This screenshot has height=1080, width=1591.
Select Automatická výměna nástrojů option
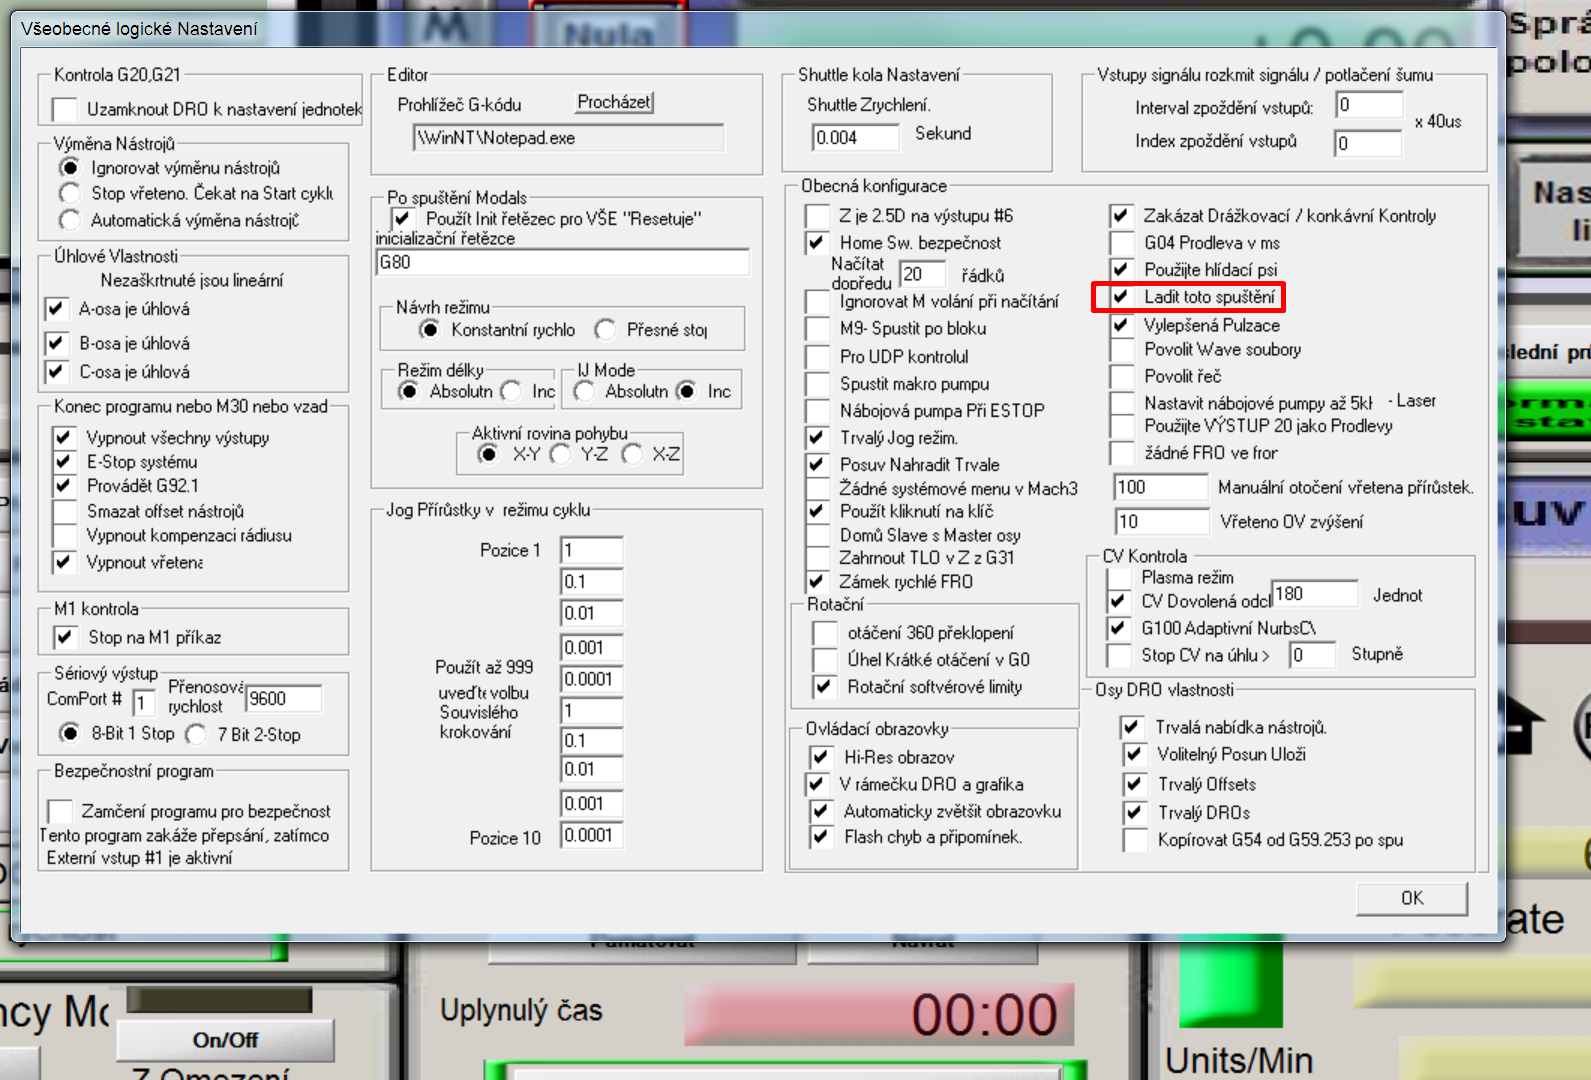pyautogui.click(x=70, y=220)
